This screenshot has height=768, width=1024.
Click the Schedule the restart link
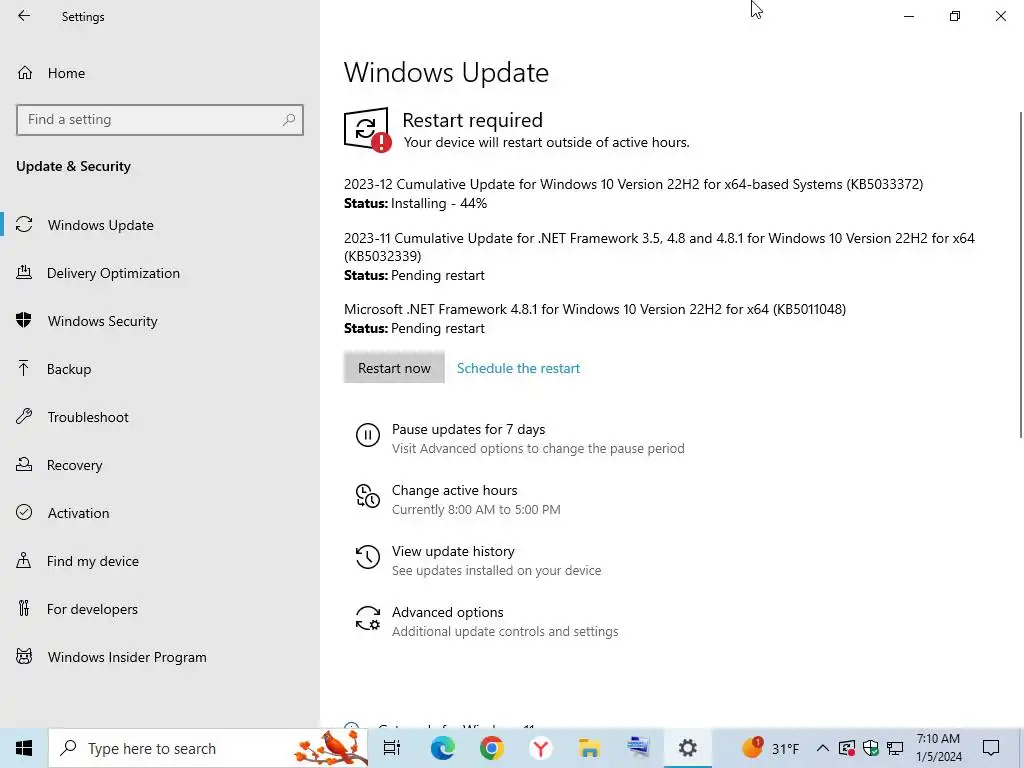click(x=519, y=368)
